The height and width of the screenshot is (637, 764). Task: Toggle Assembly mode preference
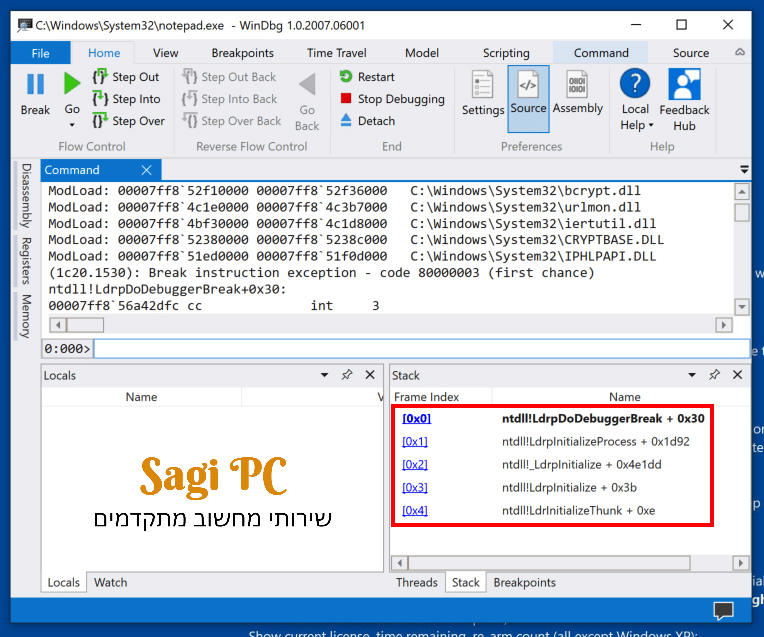tap(578, 92)
